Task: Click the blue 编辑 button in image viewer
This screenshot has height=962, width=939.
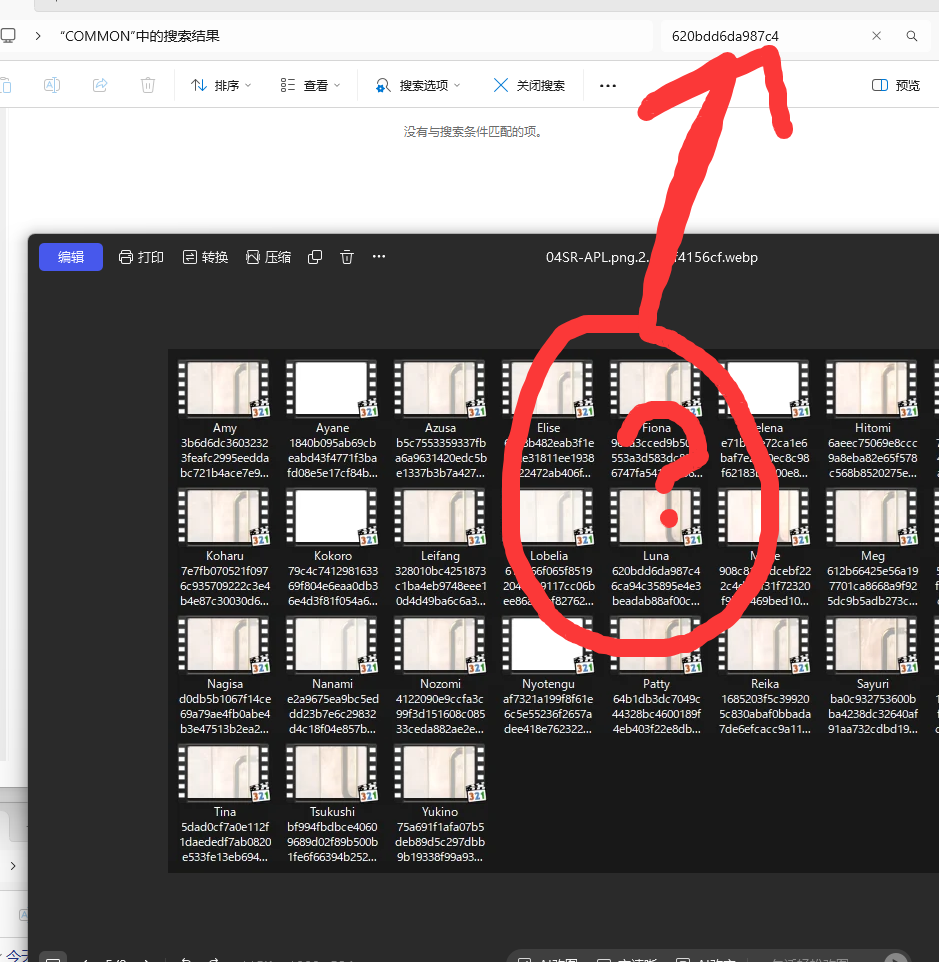Action: click(x=71, y=257)
